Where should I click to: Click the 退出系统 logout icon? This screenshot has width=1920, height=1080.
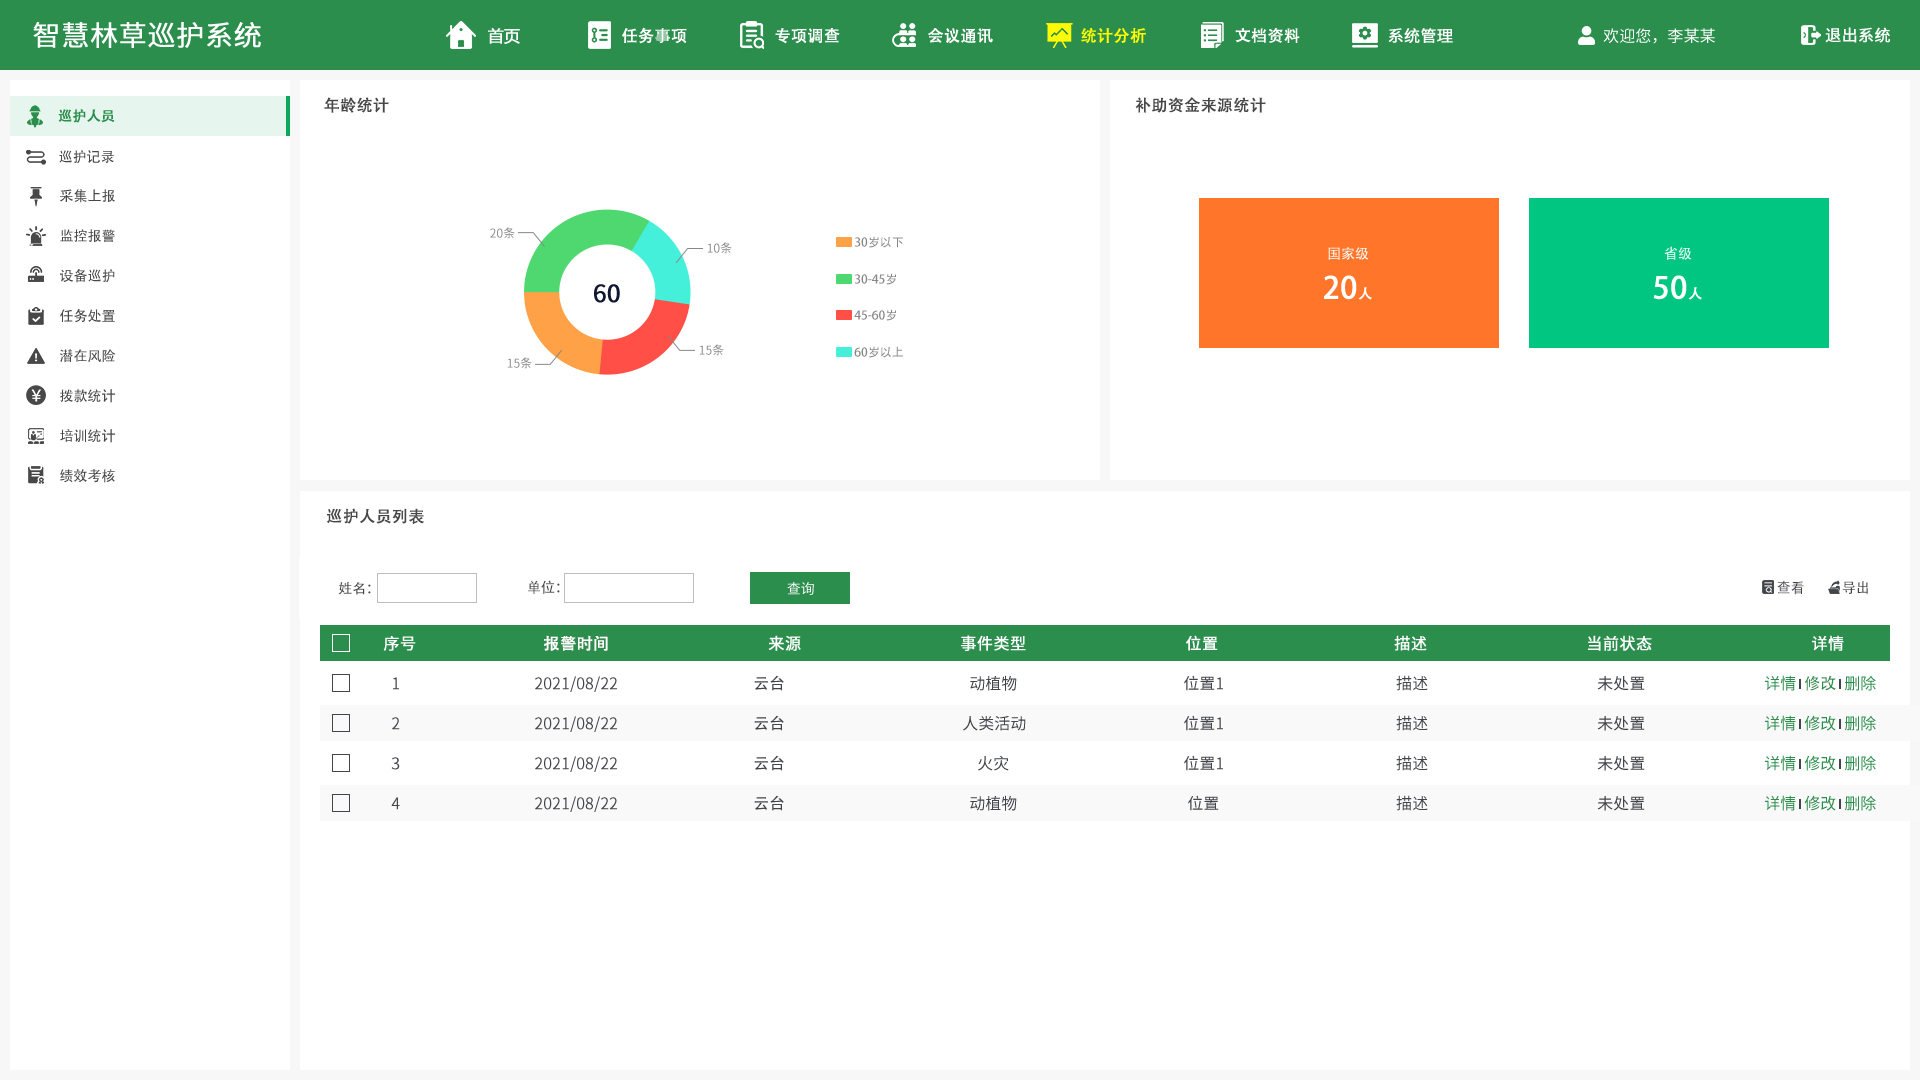coord(1810,35)
